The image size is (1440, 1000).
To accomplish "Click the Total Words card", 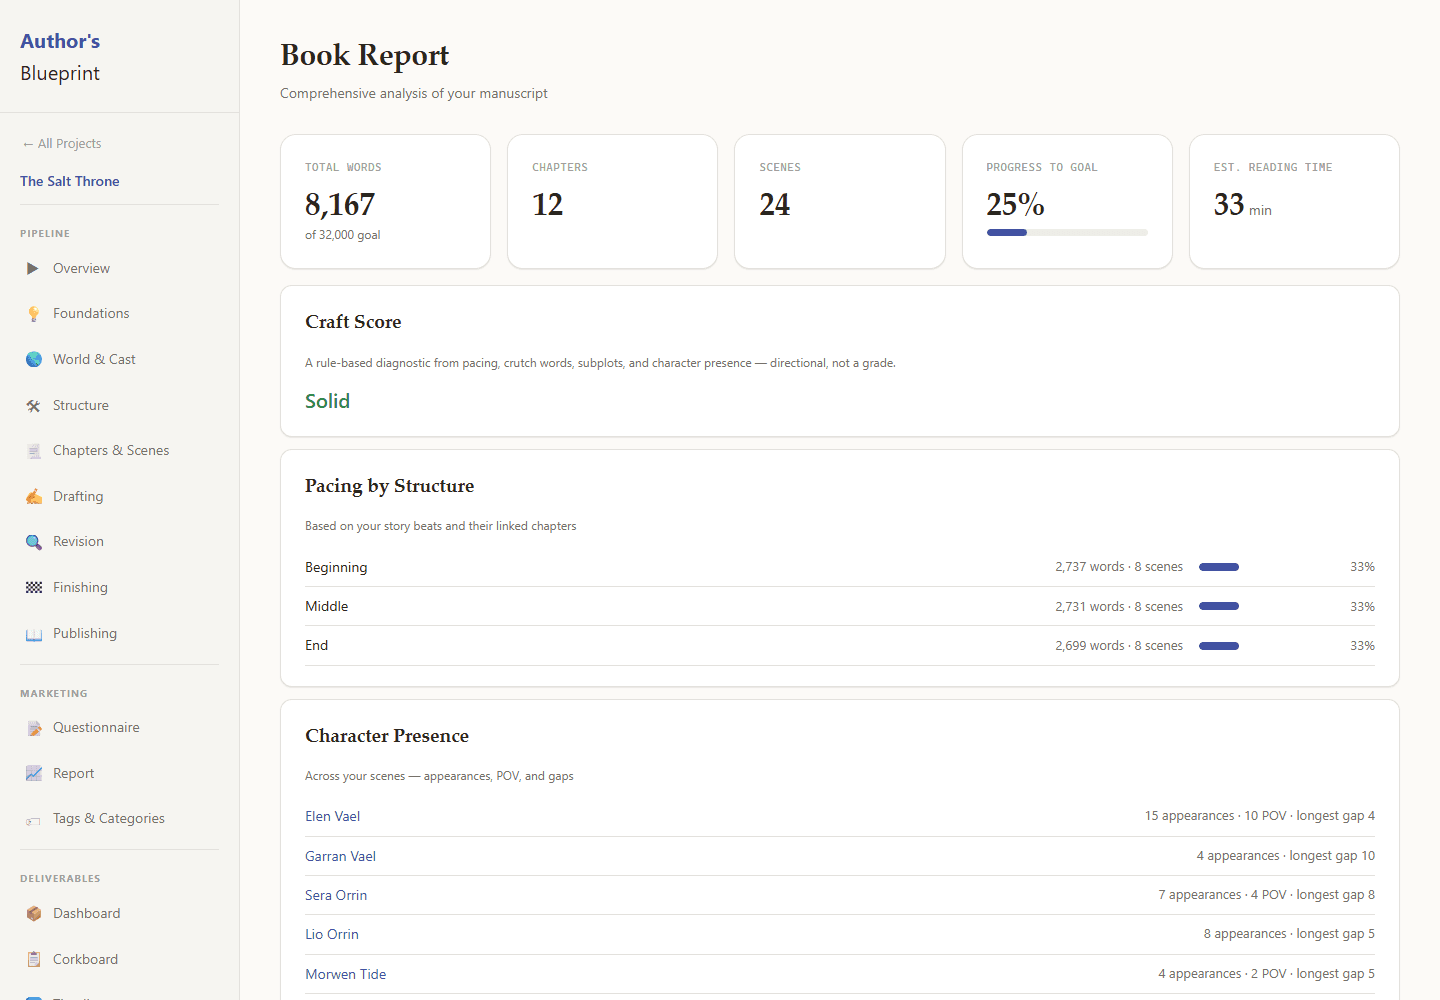I will click(385, 202).
